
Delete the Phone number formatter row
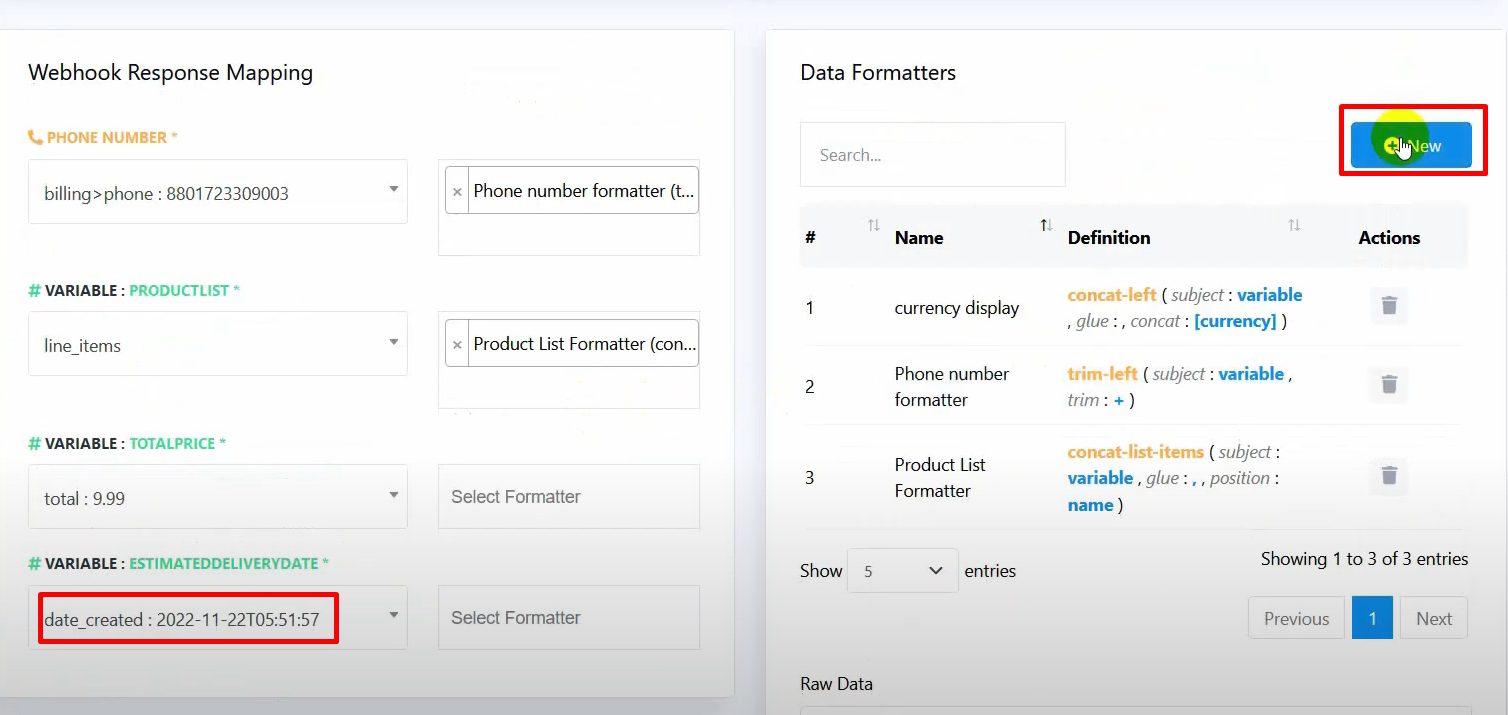[x=1388, y=384]
